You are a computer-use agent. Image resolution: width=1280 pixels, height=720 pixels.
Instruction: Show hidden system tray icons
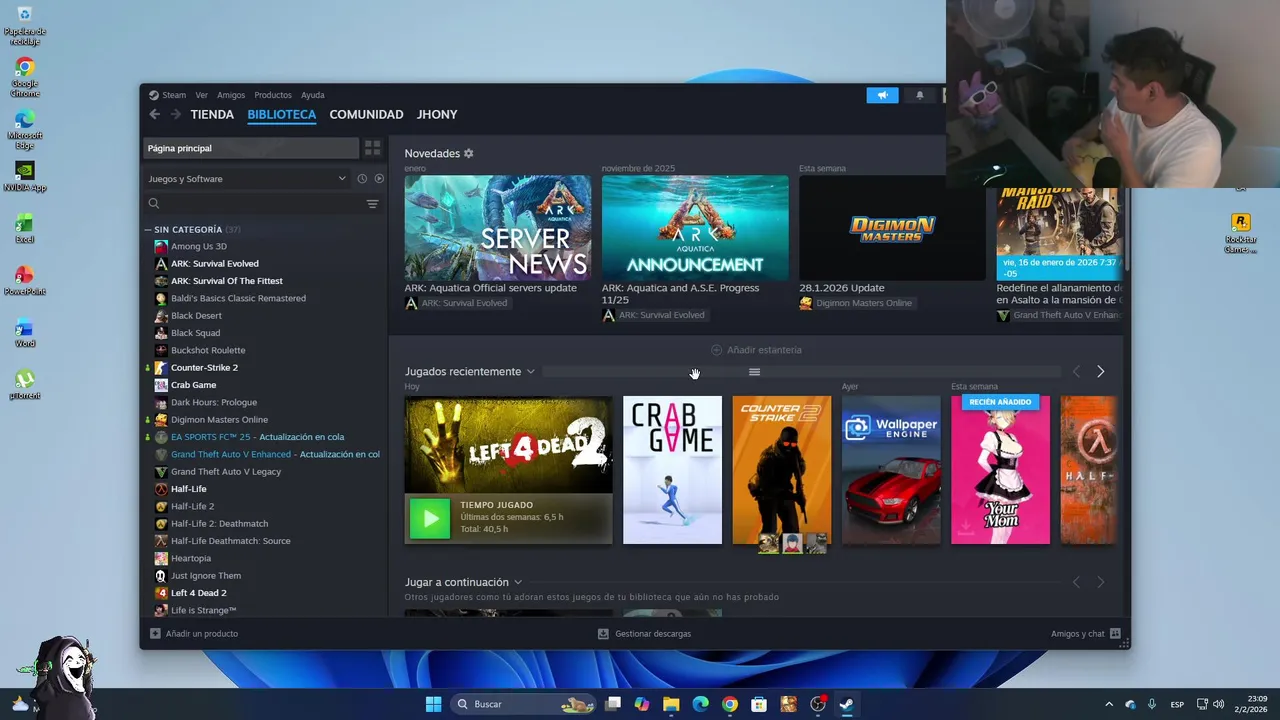(1108, 704)
